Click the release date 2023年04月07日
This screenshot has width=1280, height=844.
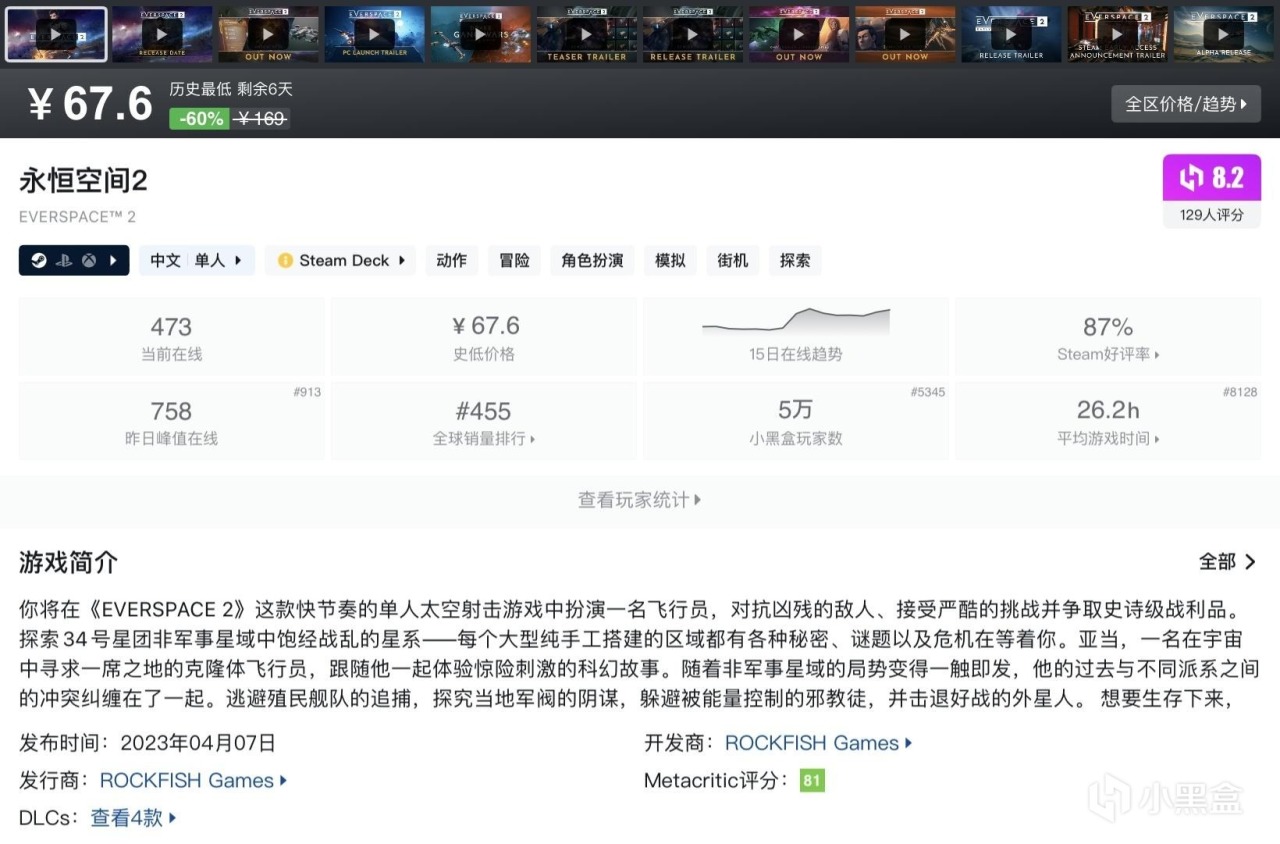198,743
